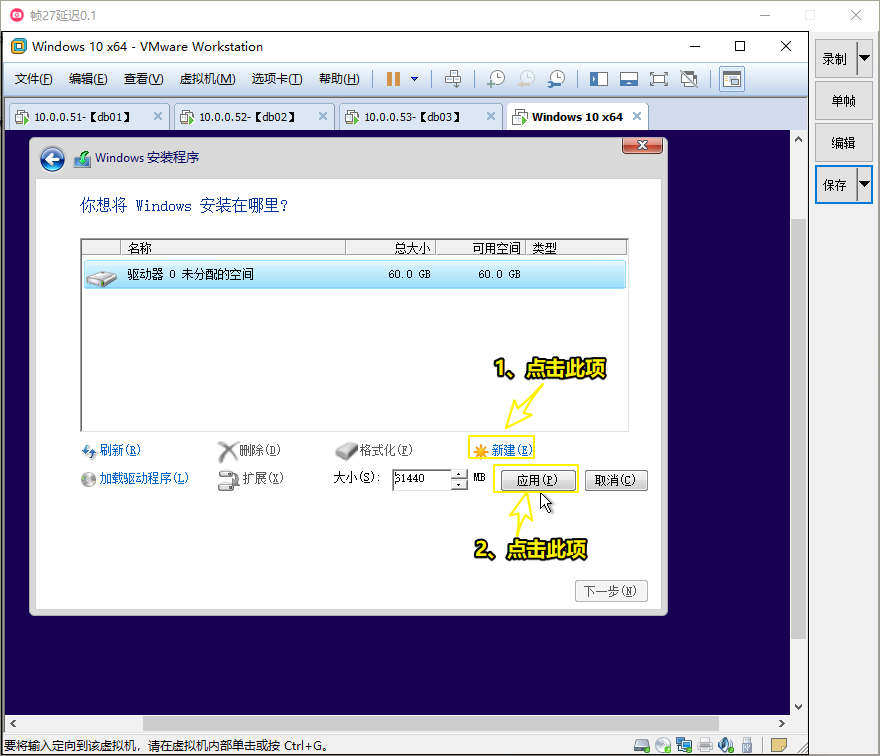The image size is (880, 756).
Task: Click the 应用(P) button
Action: 538,480
